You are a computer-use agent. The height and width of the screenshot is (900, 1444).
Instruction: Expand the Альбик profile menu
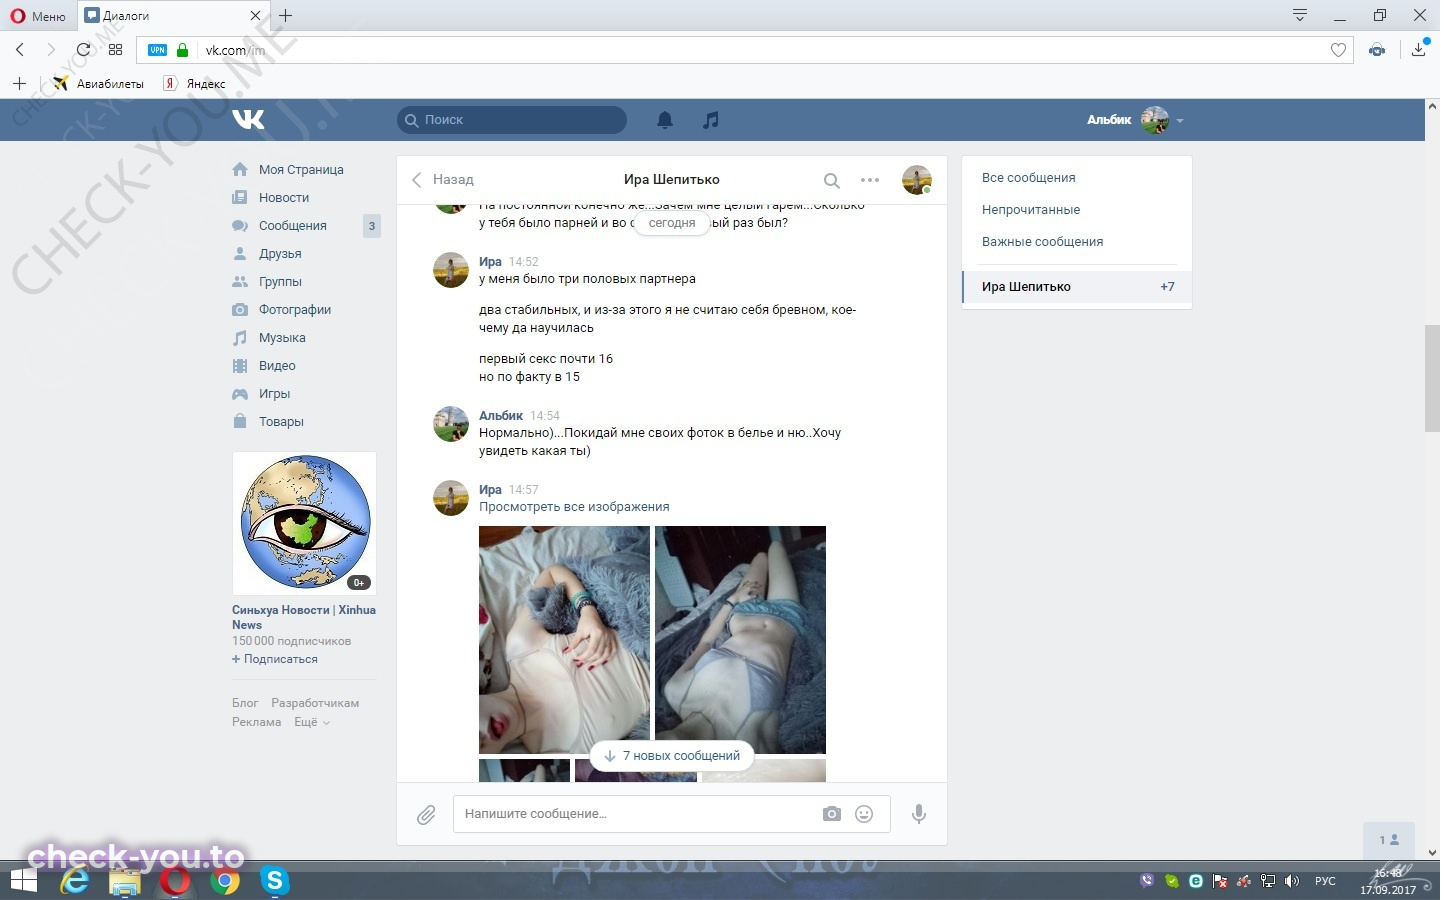[1135, 120]
